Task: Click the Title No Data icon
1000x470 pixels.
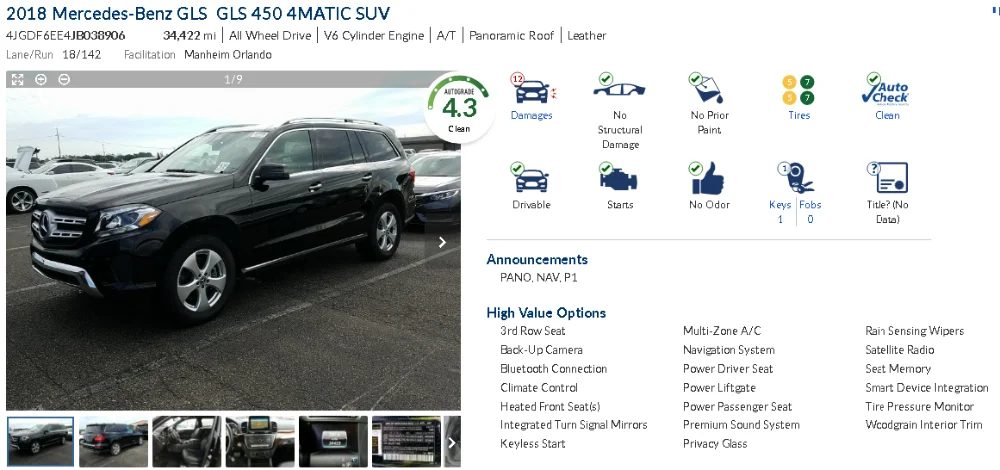Action: point(888,177)
